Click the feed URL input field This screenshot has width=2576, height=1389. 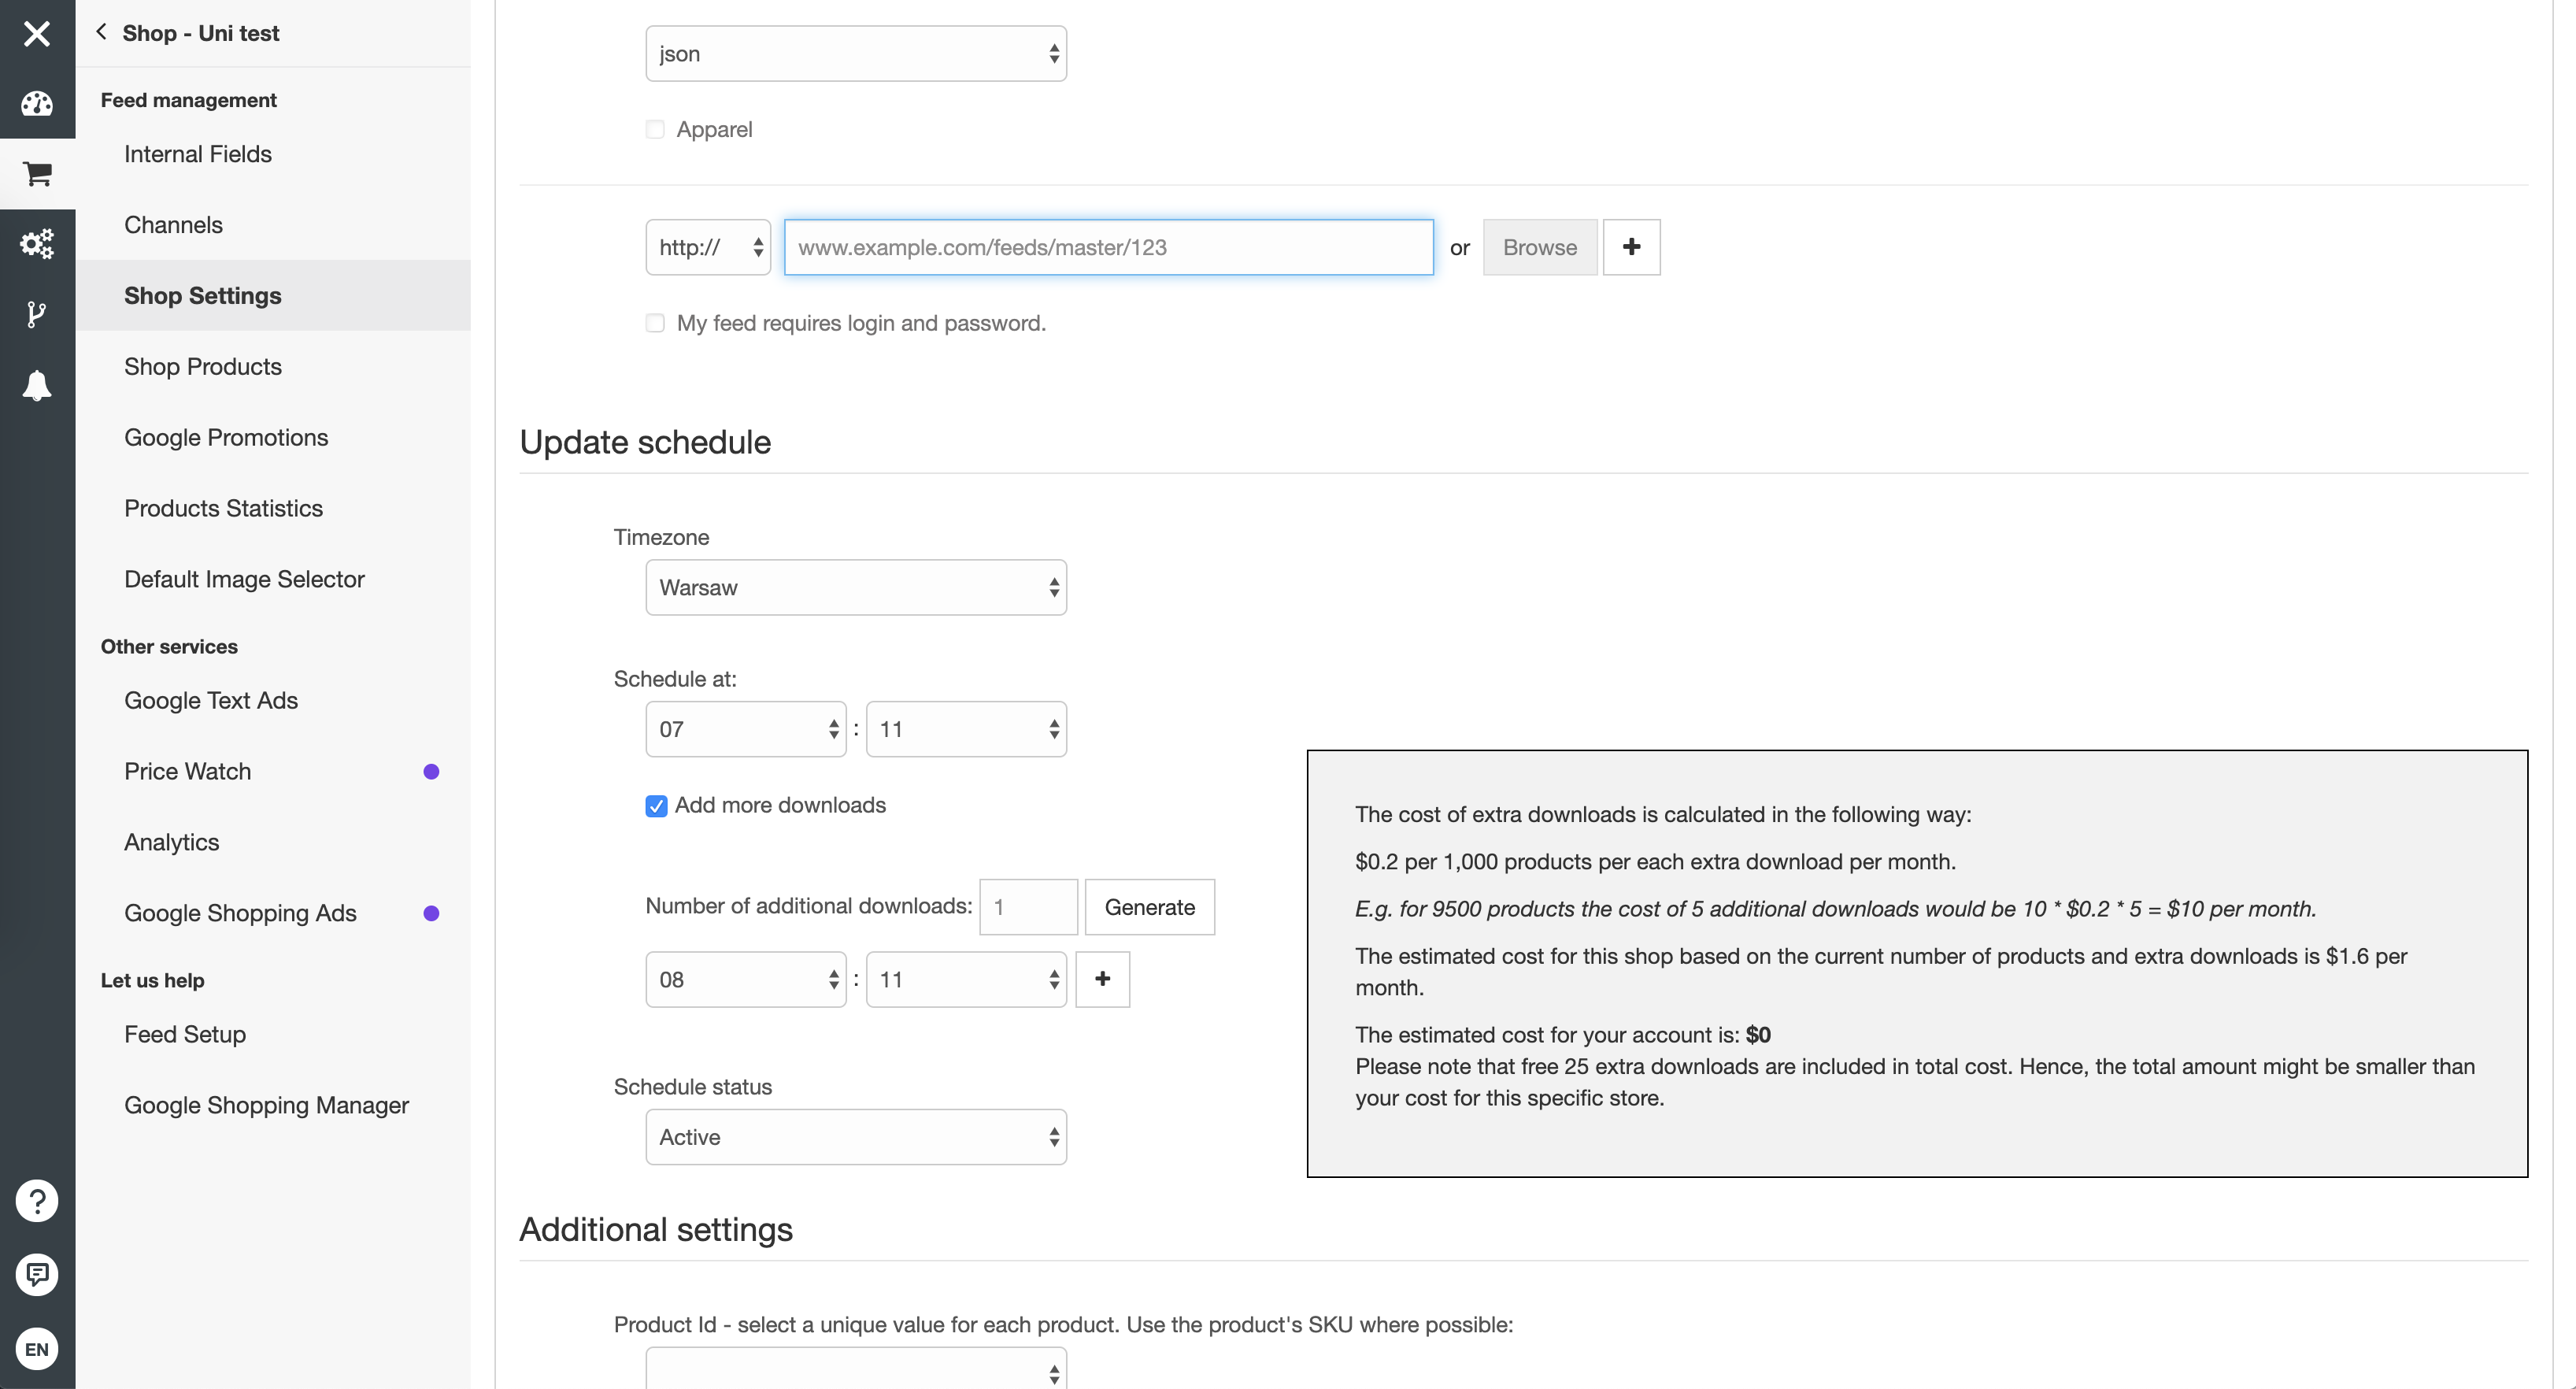(x=1108, y=246)
